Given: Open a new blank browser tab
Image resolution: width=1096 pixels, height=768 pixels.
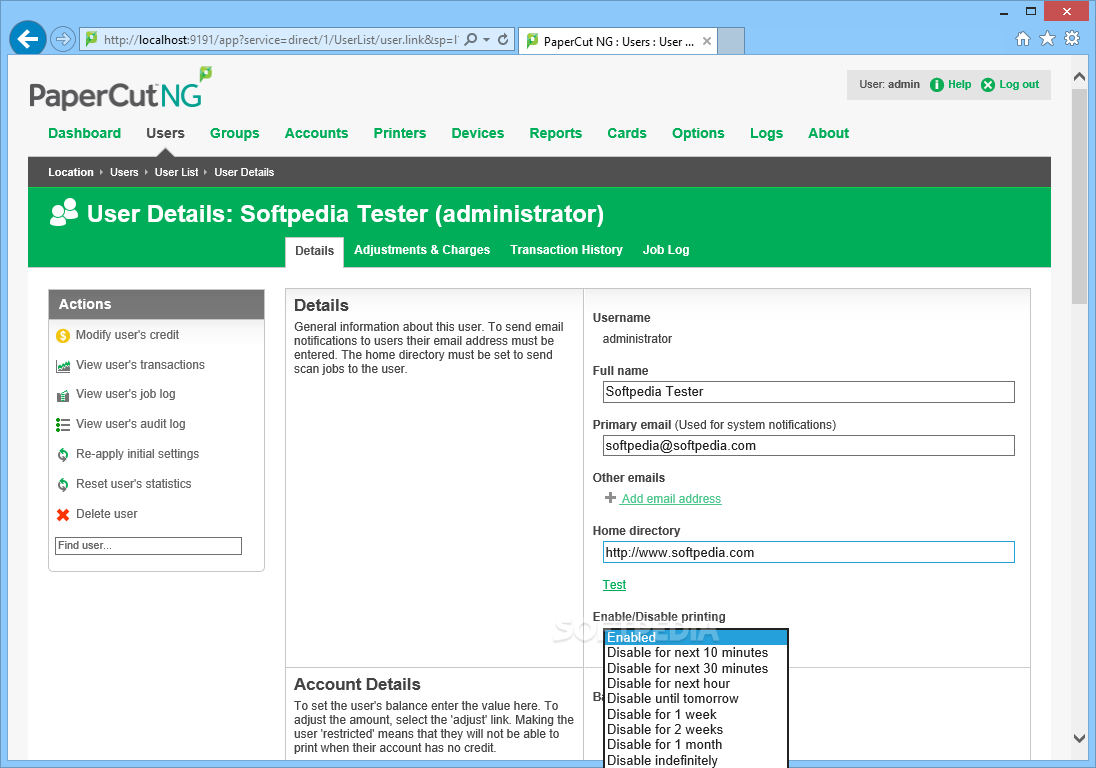Looking at the screenshot, I should [731, 41].
